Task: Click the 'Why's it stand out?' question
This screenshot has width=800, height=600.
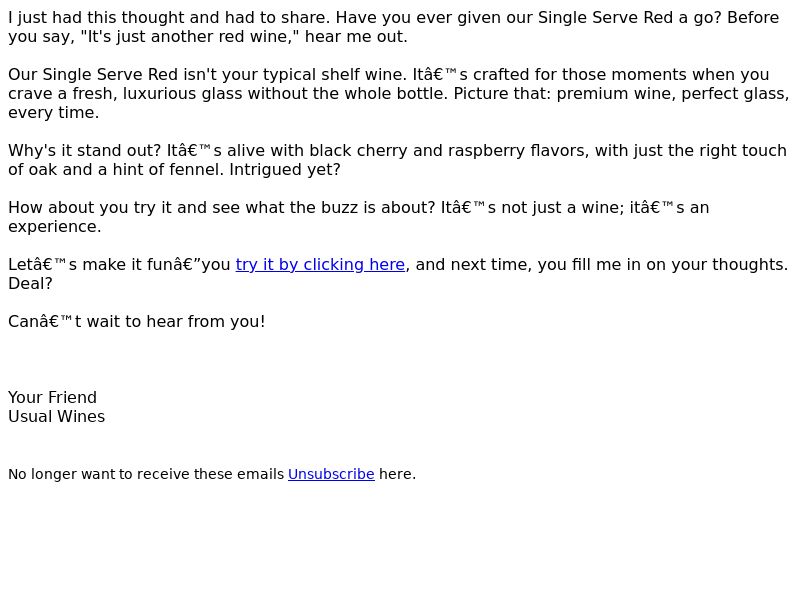Action: (x=85, y=151)
